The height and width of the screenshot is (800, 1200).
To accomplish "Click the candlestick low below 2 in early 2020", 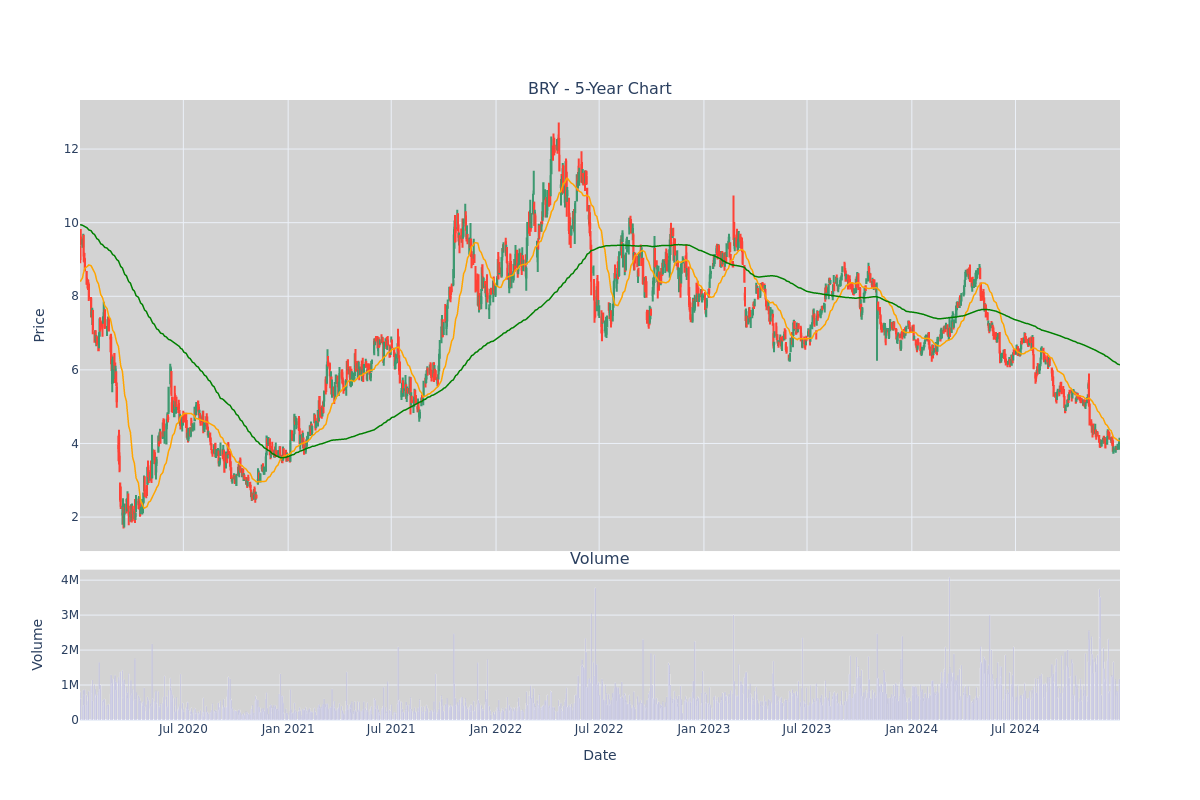I will coord(124,515).
